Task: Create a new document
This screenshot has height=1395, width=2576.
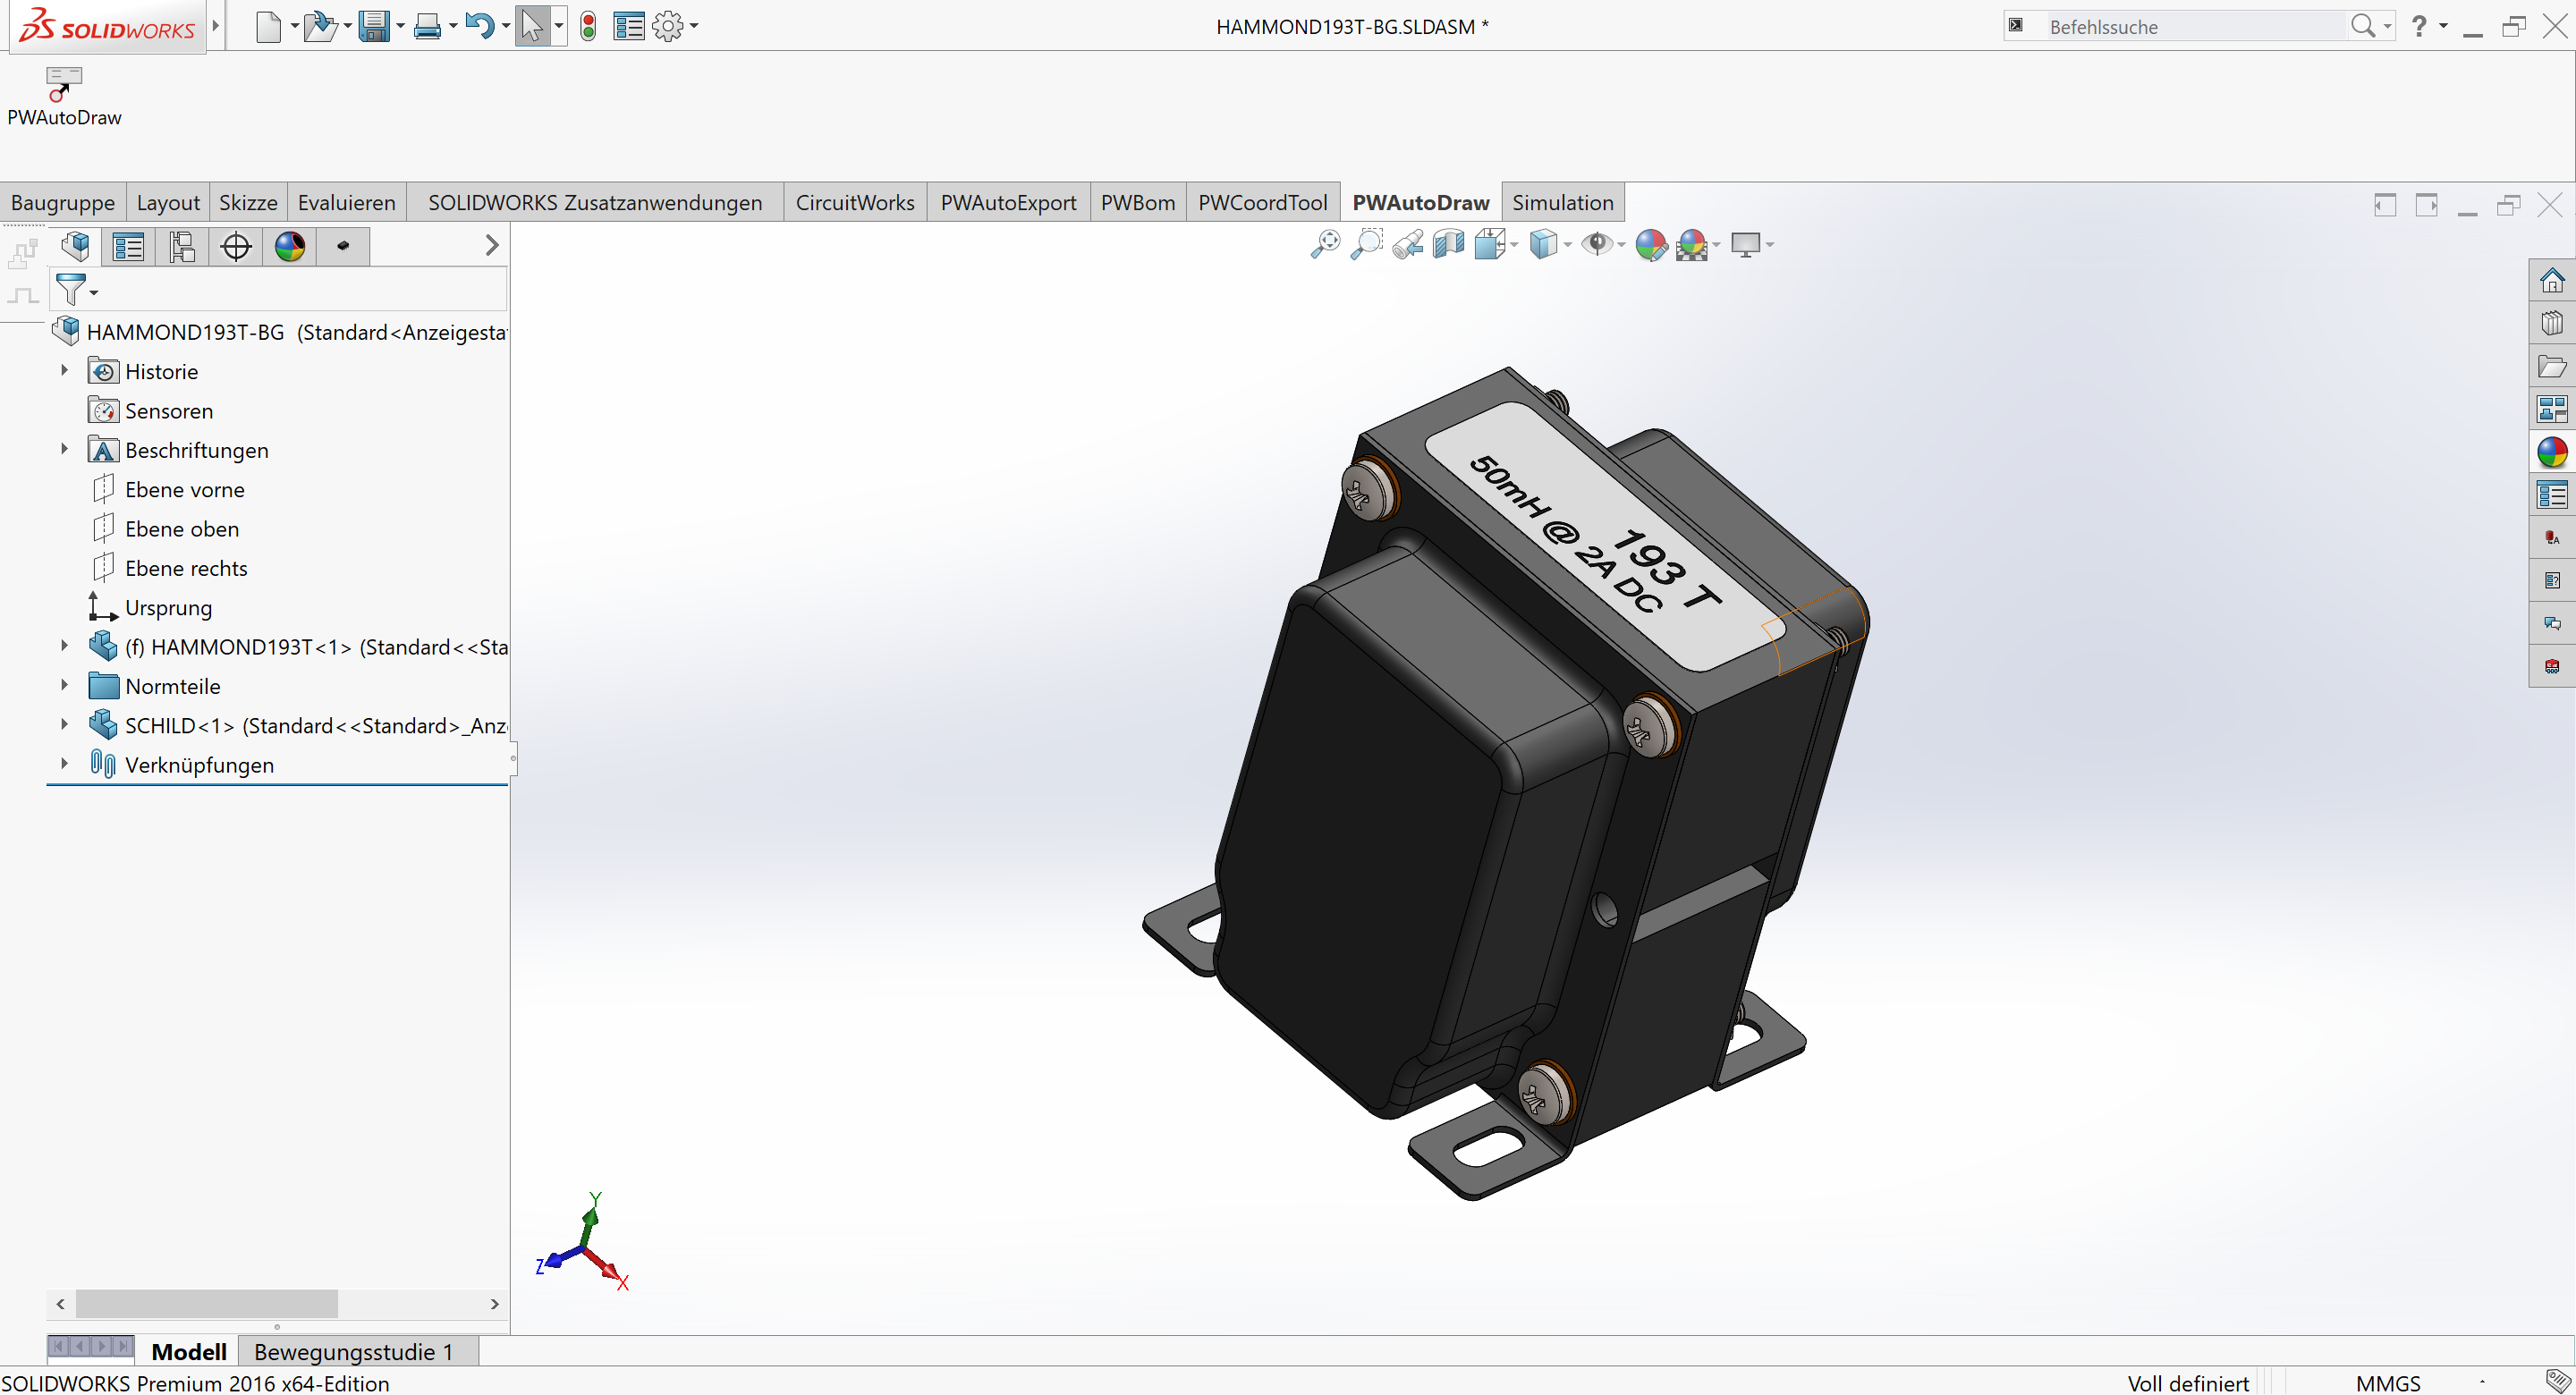Action: (268, 27)
